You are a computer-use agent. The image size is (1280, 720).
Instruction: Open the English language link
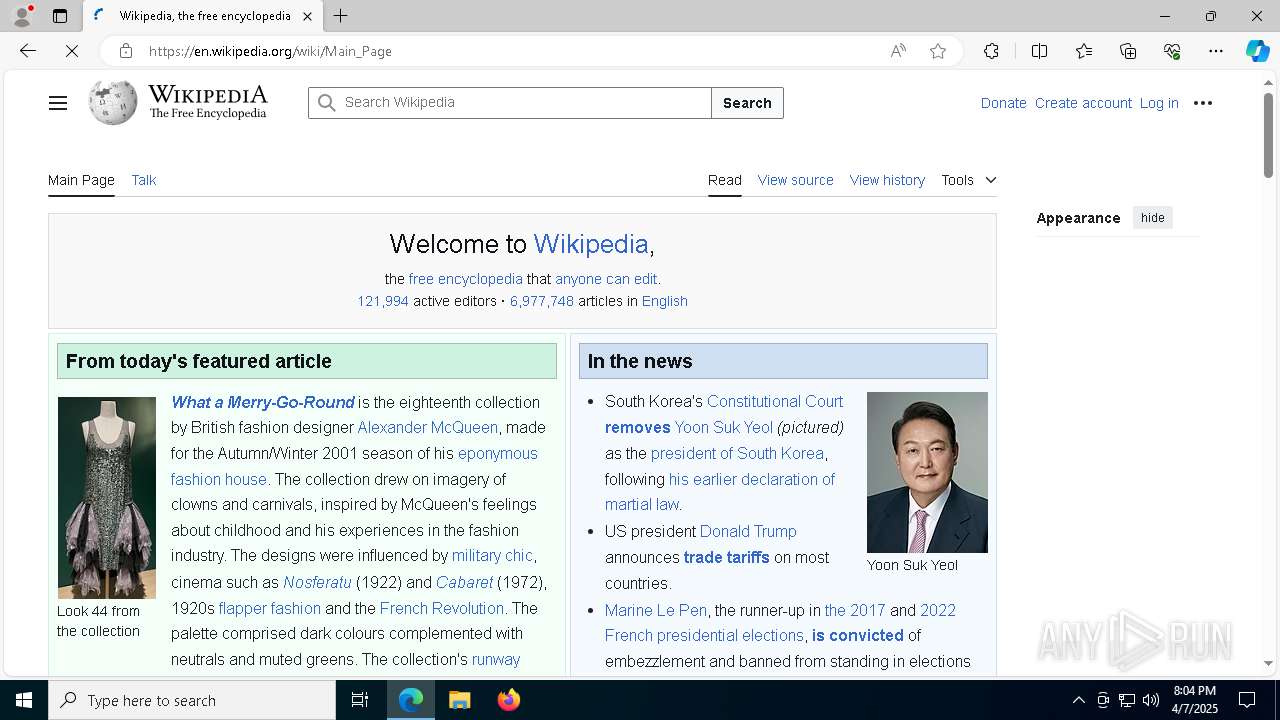pyautogui.click(x=664, y=301)
